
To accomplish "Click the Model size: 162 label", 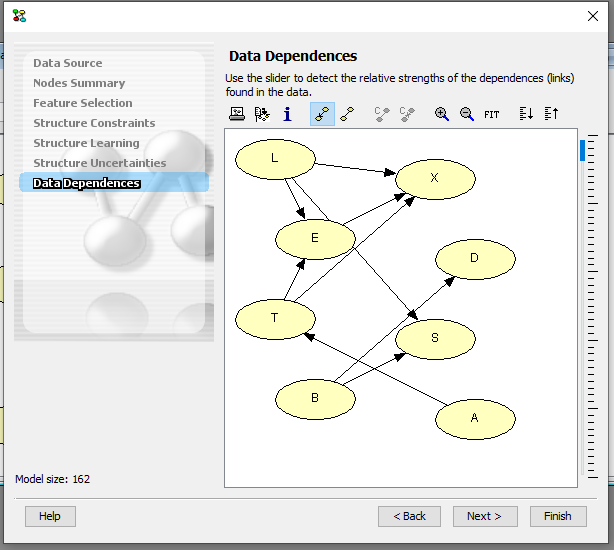I will pos(52,479).
